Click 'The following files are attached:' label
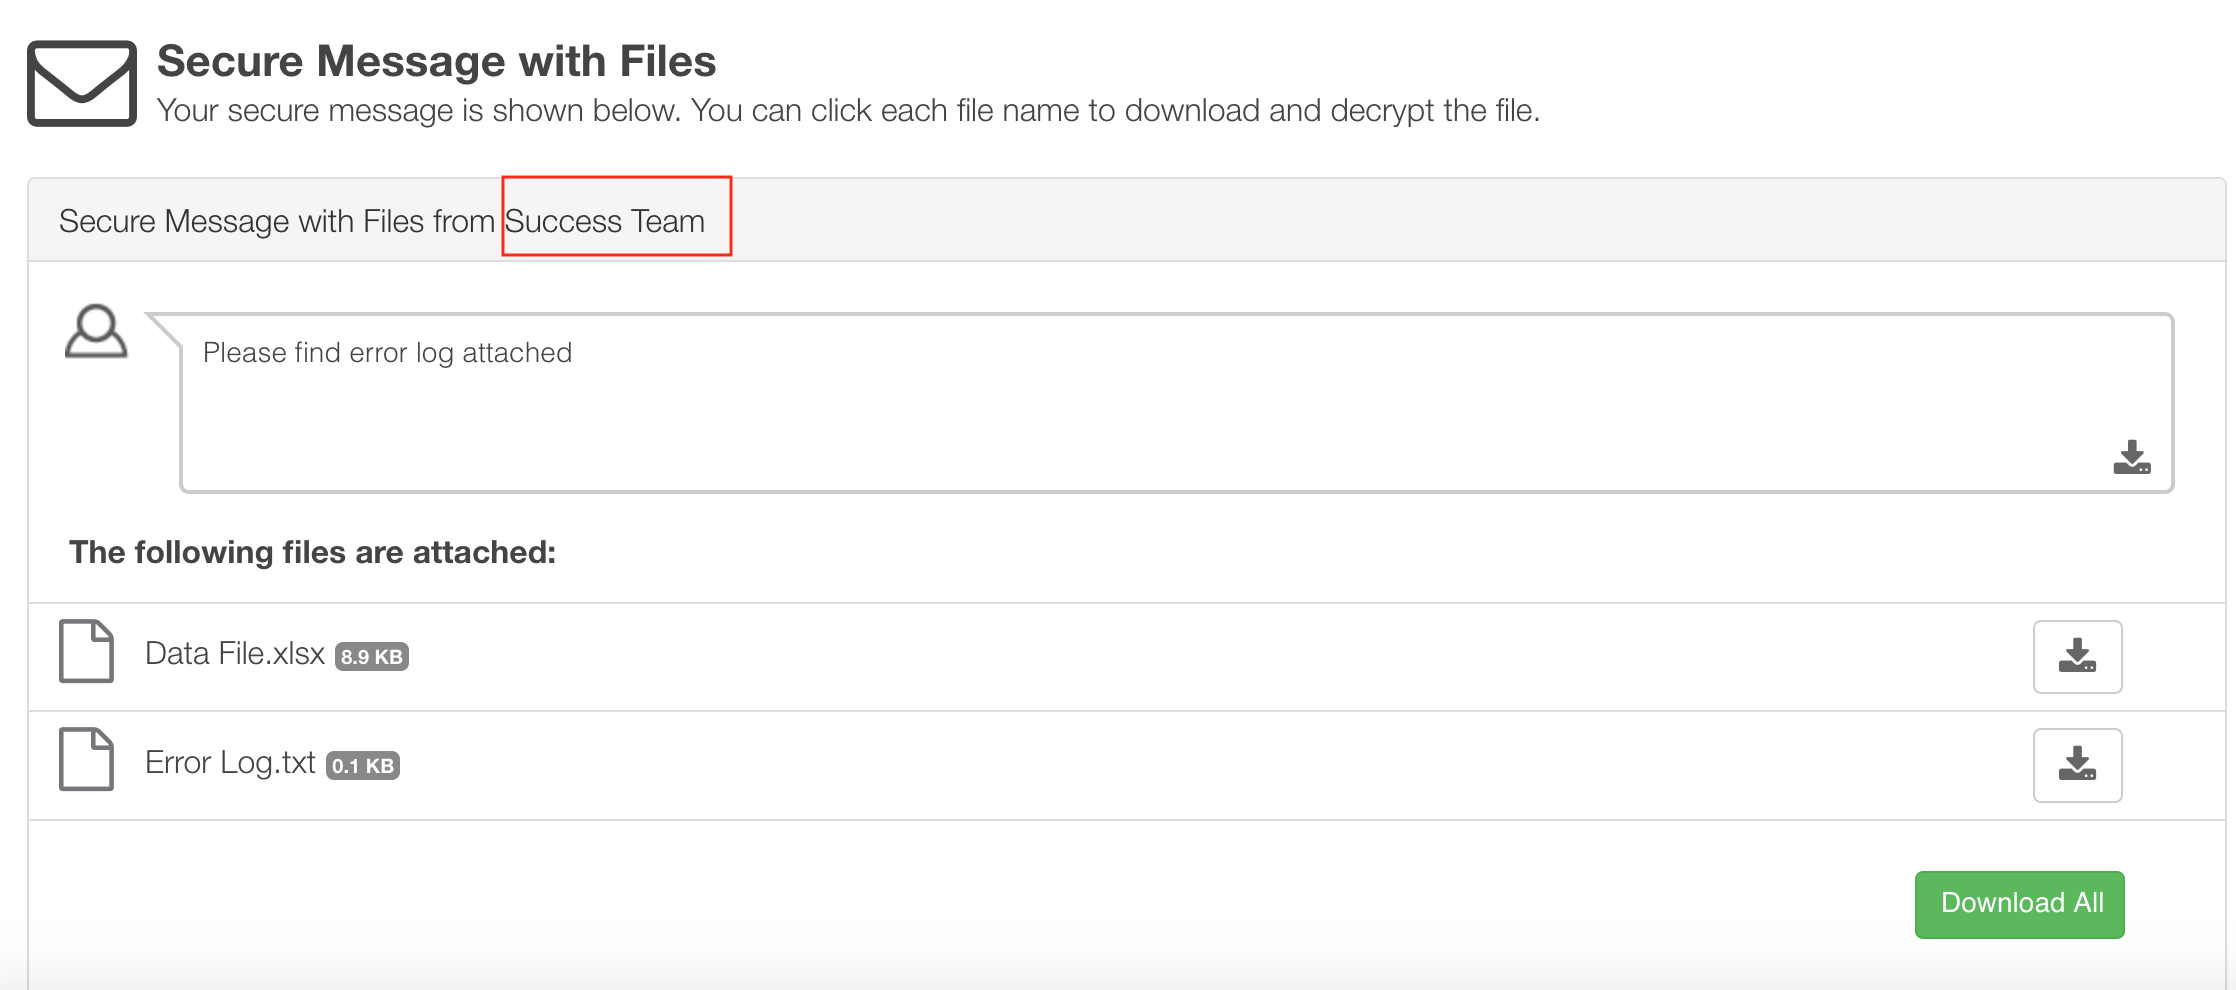Viewport: 2236px width, 990px height. click(x=312, y=552)
